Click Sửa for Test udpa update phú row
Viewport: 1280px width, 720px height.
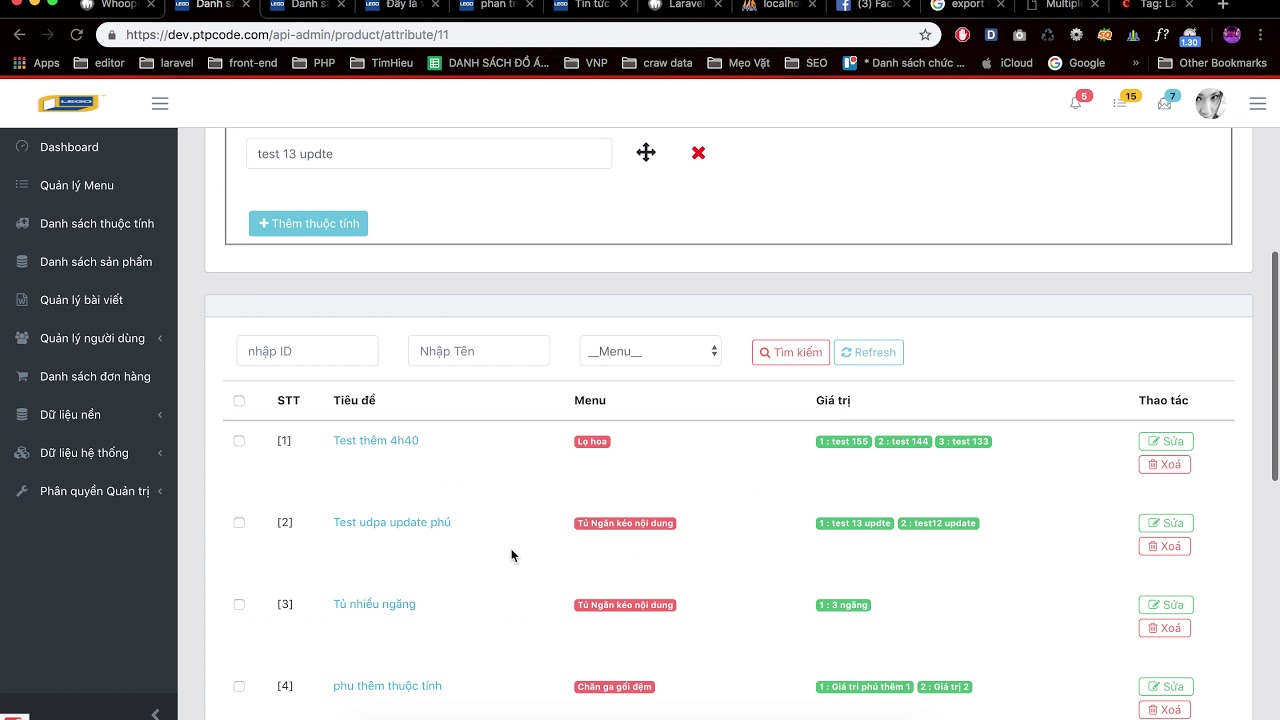coord(1166,523)
